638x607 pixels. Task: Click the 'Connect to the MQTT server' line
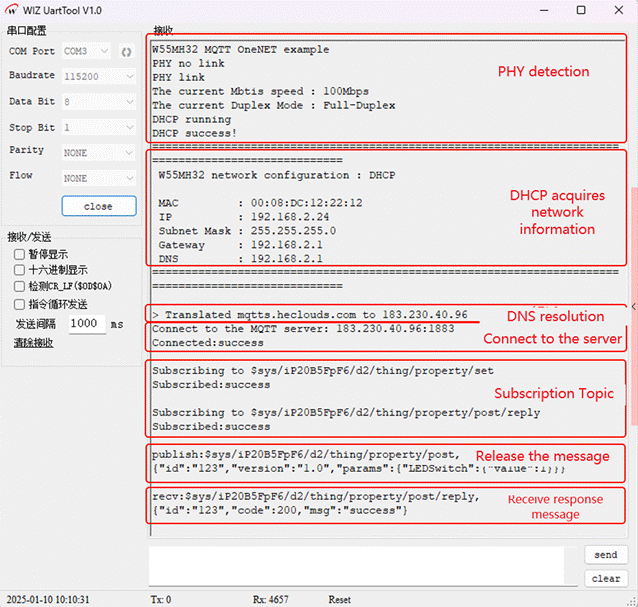(303, 328)
